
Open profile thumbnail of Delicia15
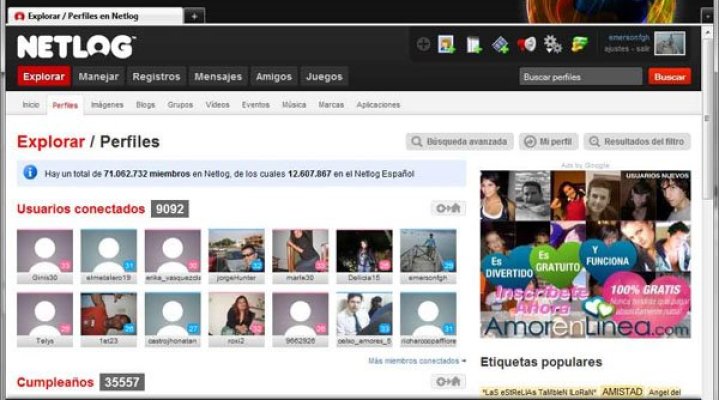click(x=364, y=251)
